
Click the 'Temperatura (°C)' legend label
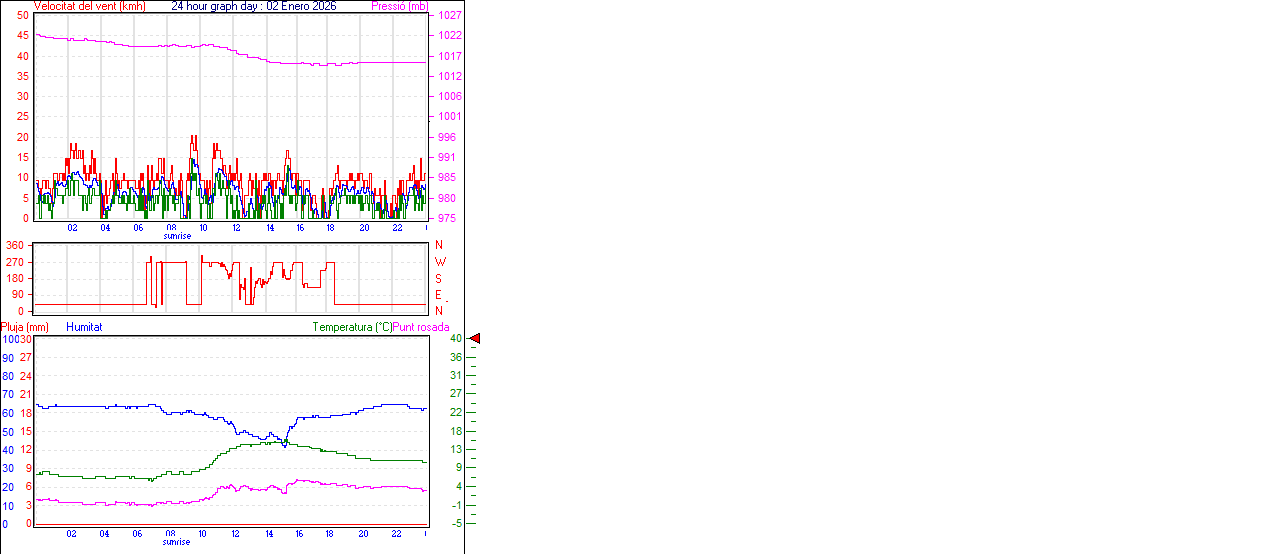click(352, 327)
